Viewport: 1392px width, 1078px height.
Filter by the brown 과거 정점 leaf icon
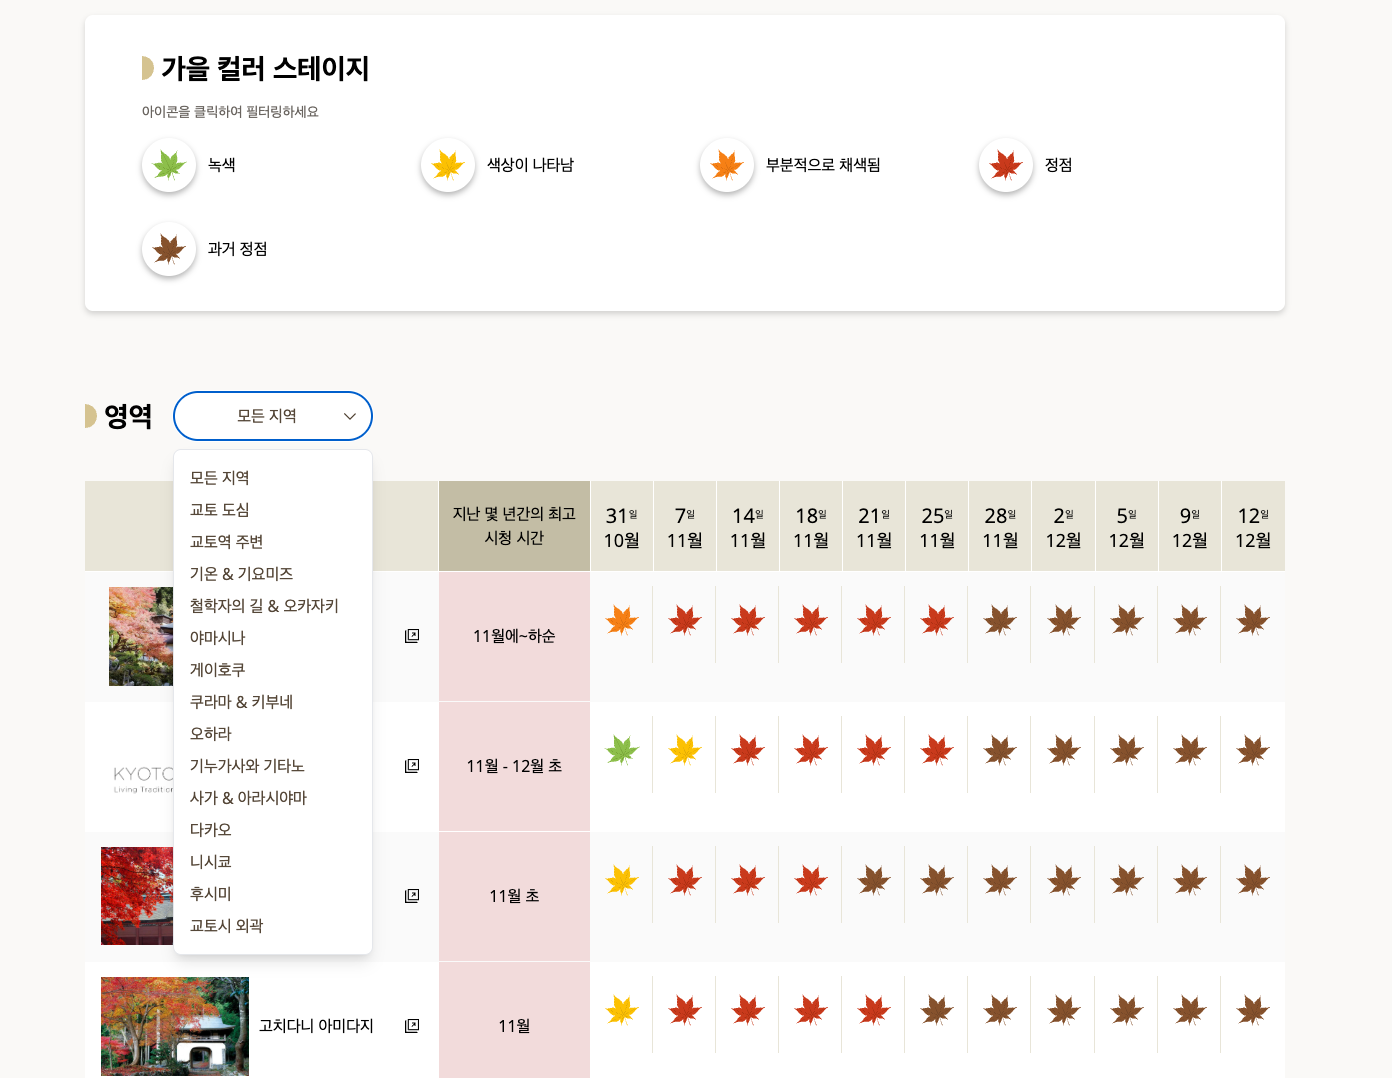169,249
